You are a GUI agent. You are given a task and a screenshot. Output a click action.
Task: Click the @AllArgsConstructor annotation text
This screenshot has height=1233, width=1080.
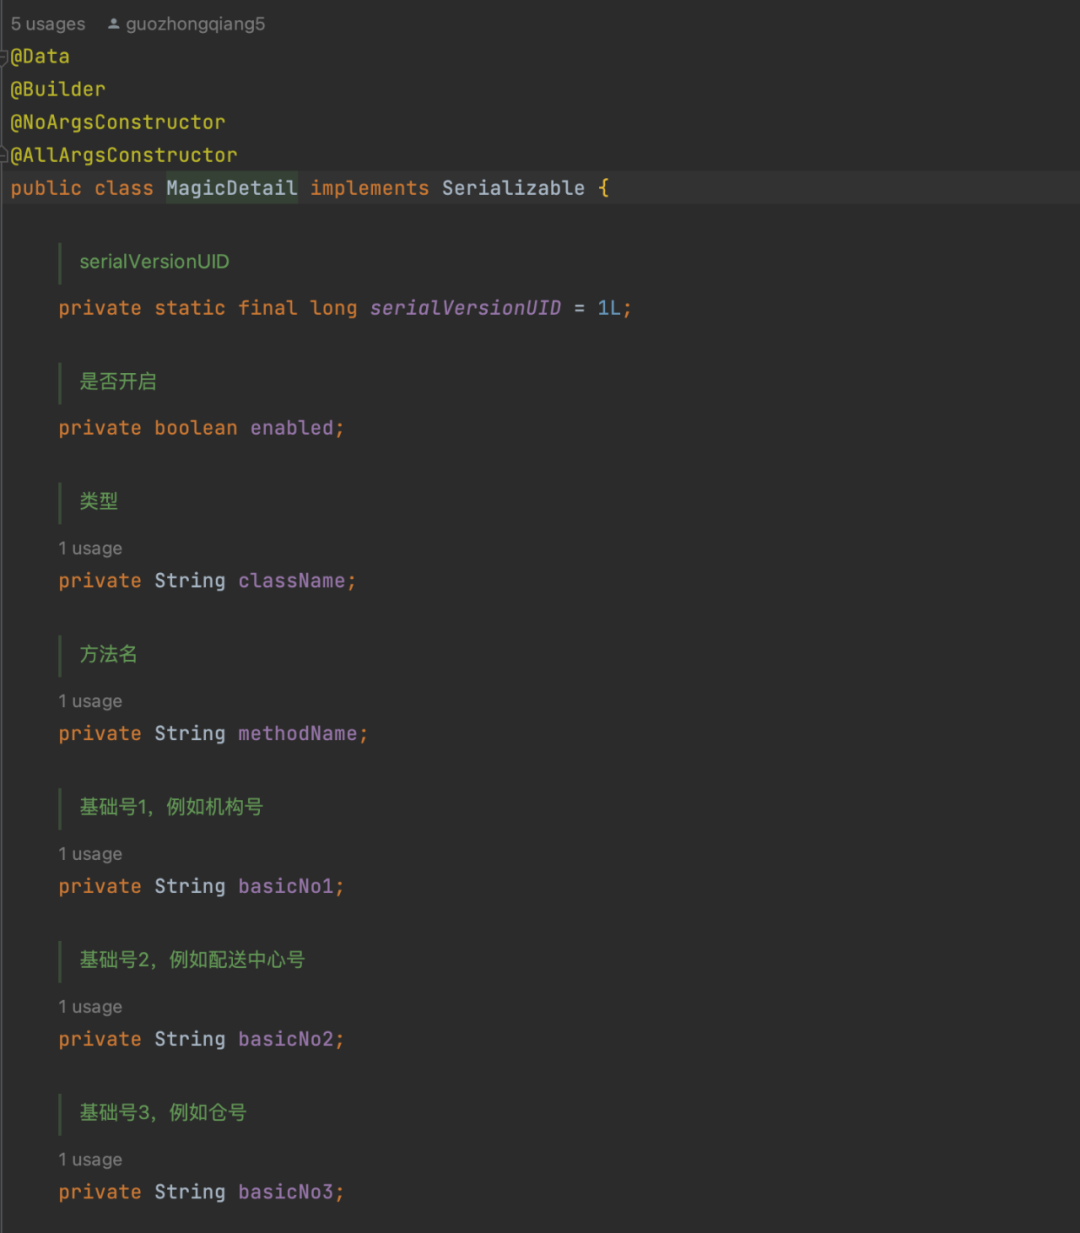(x=124, y=156)
